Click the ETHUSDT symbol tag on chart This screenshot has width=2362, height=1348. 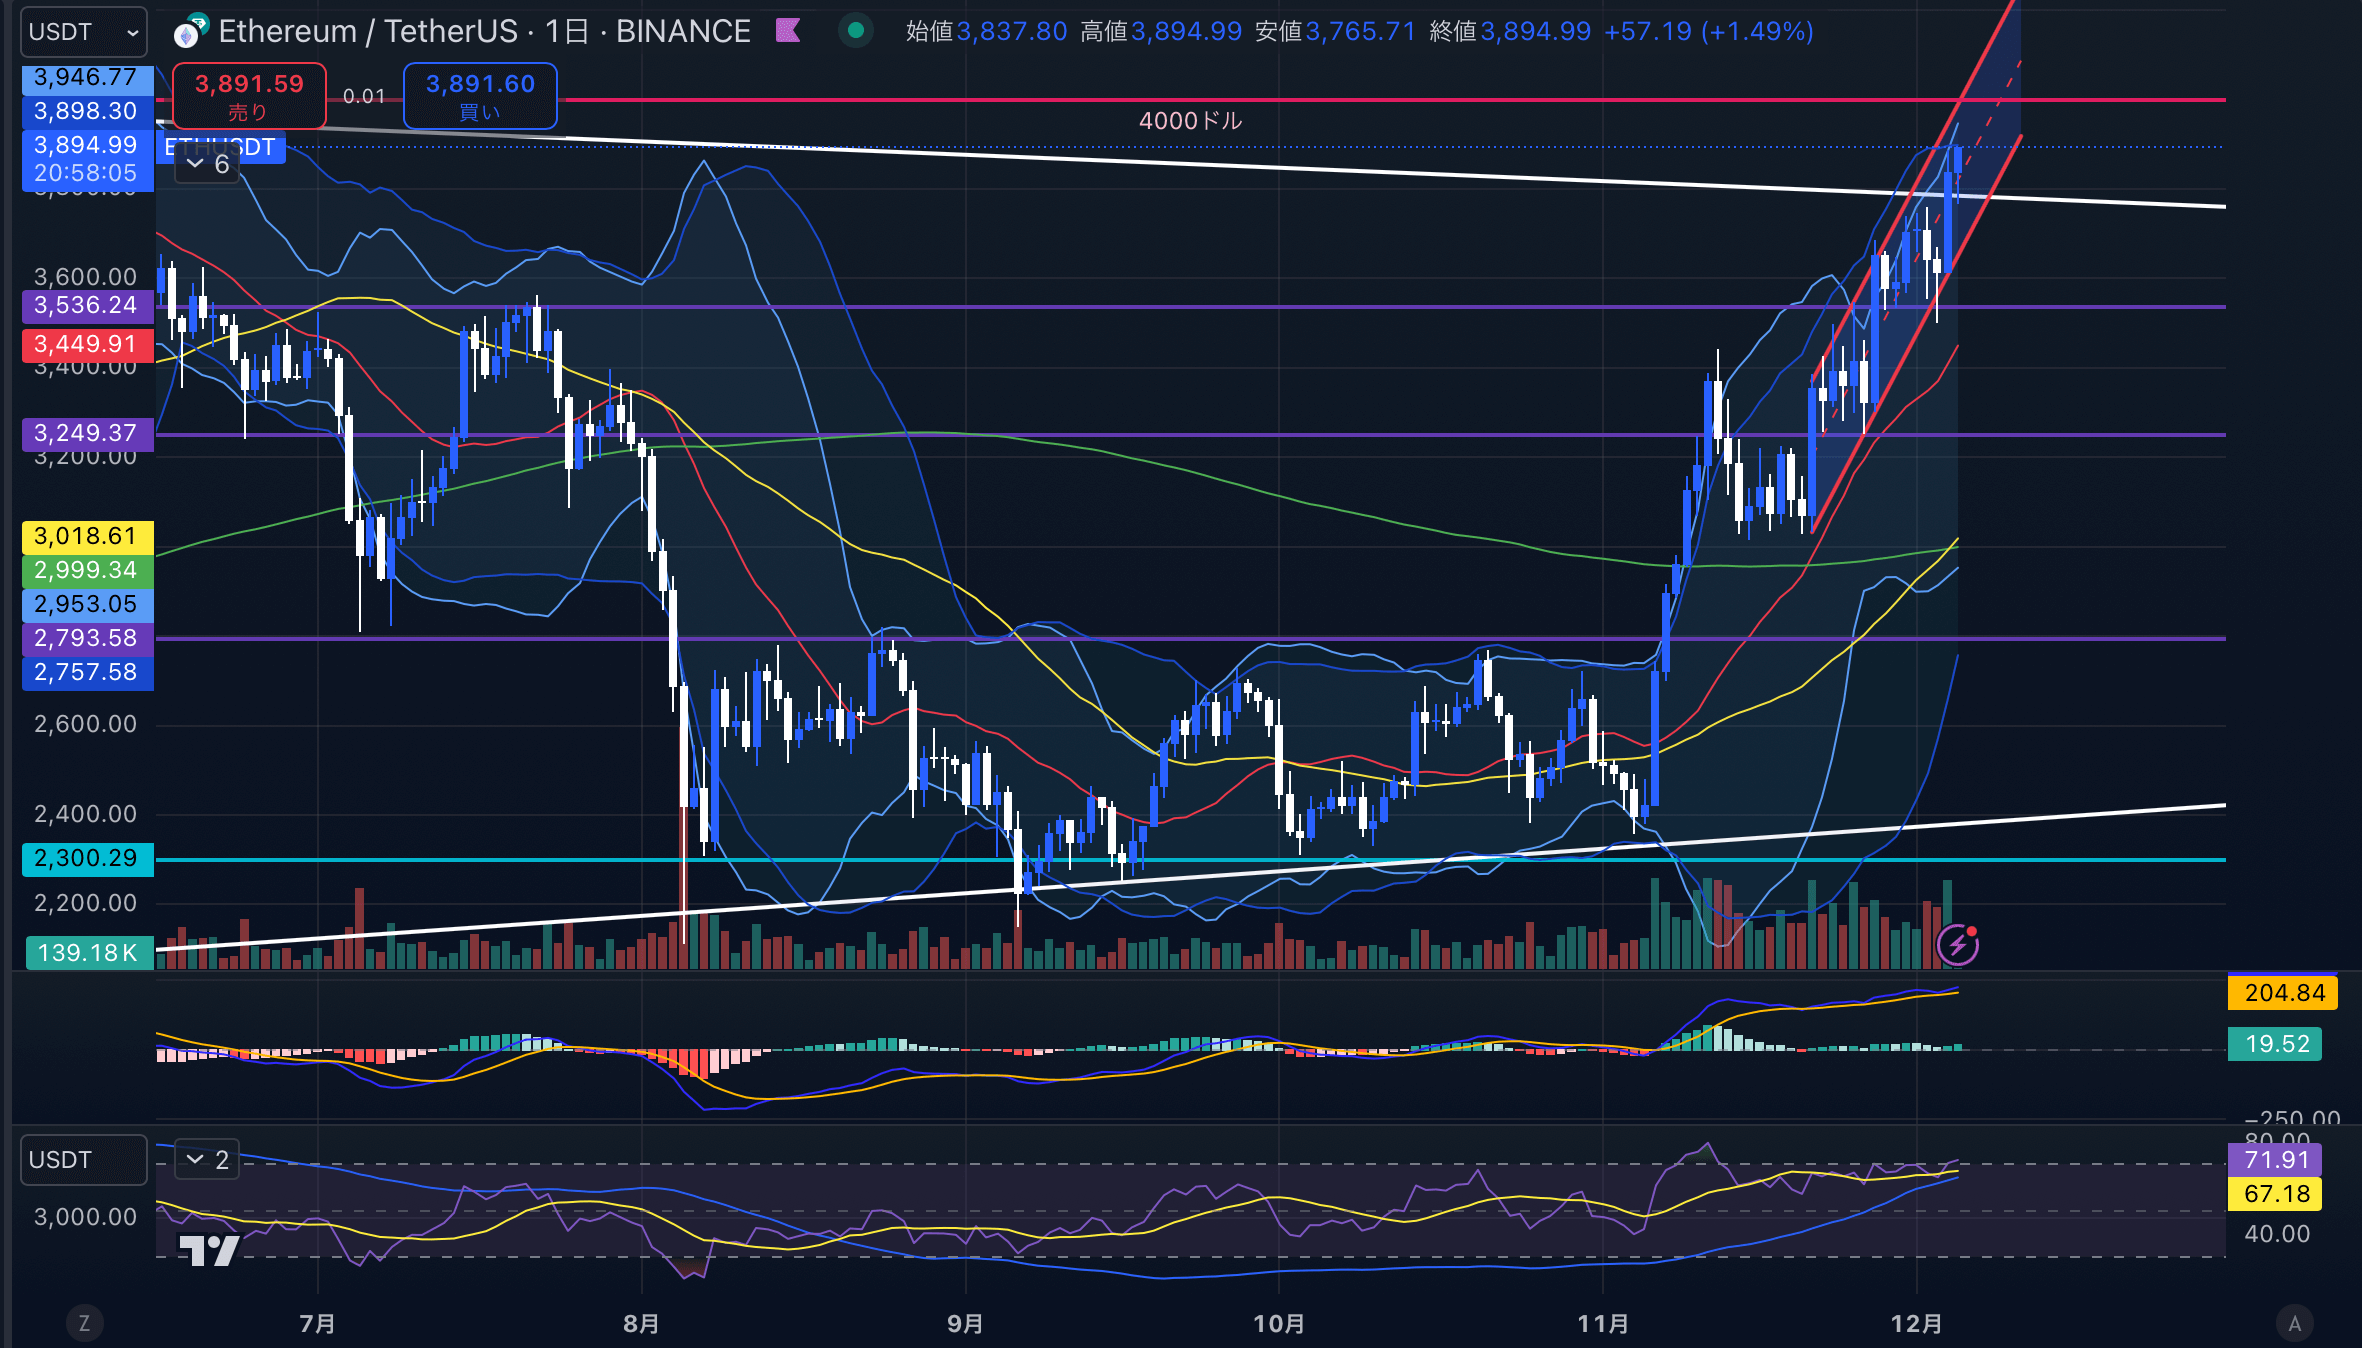221,147
